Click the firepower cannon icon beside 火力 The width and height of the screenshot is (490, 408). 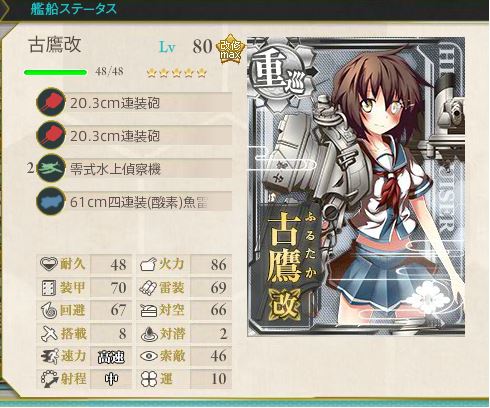pos(148,265)
